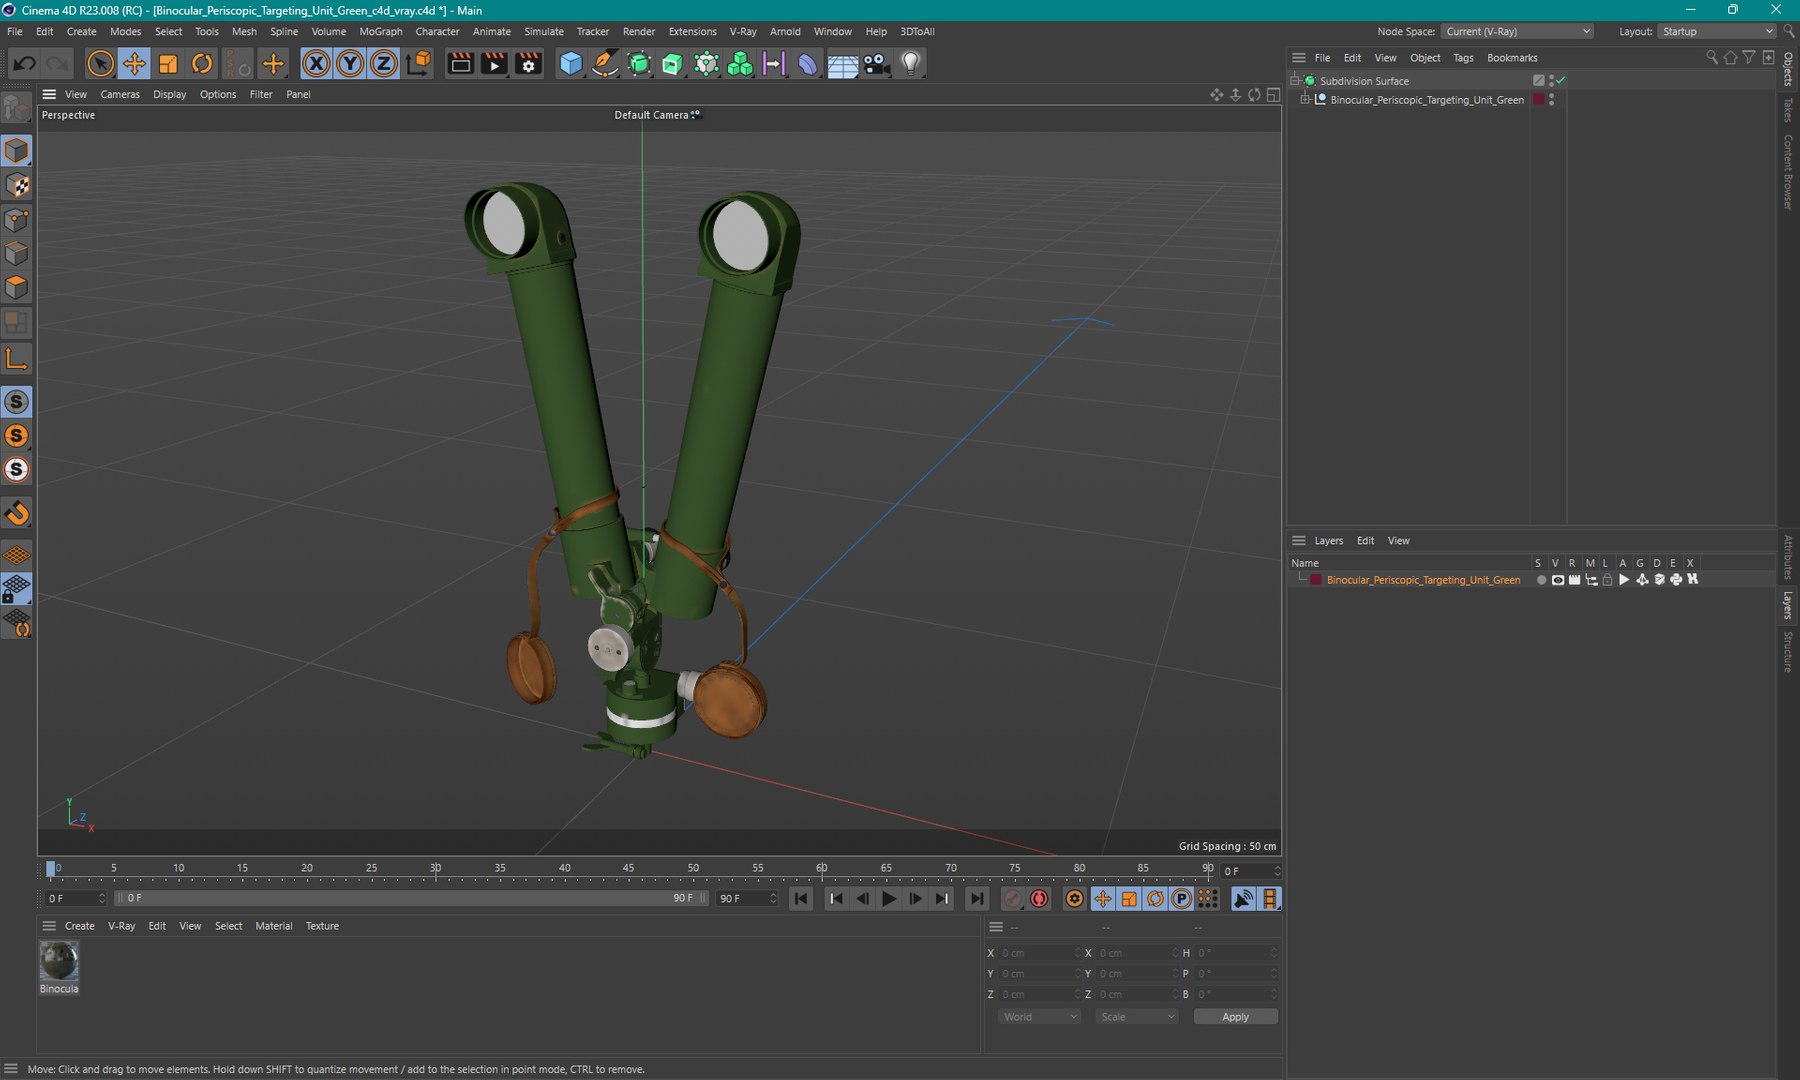The image size is (1800, 1080).
Task: Click the Undo arrow icon
Action: (24, 64)
